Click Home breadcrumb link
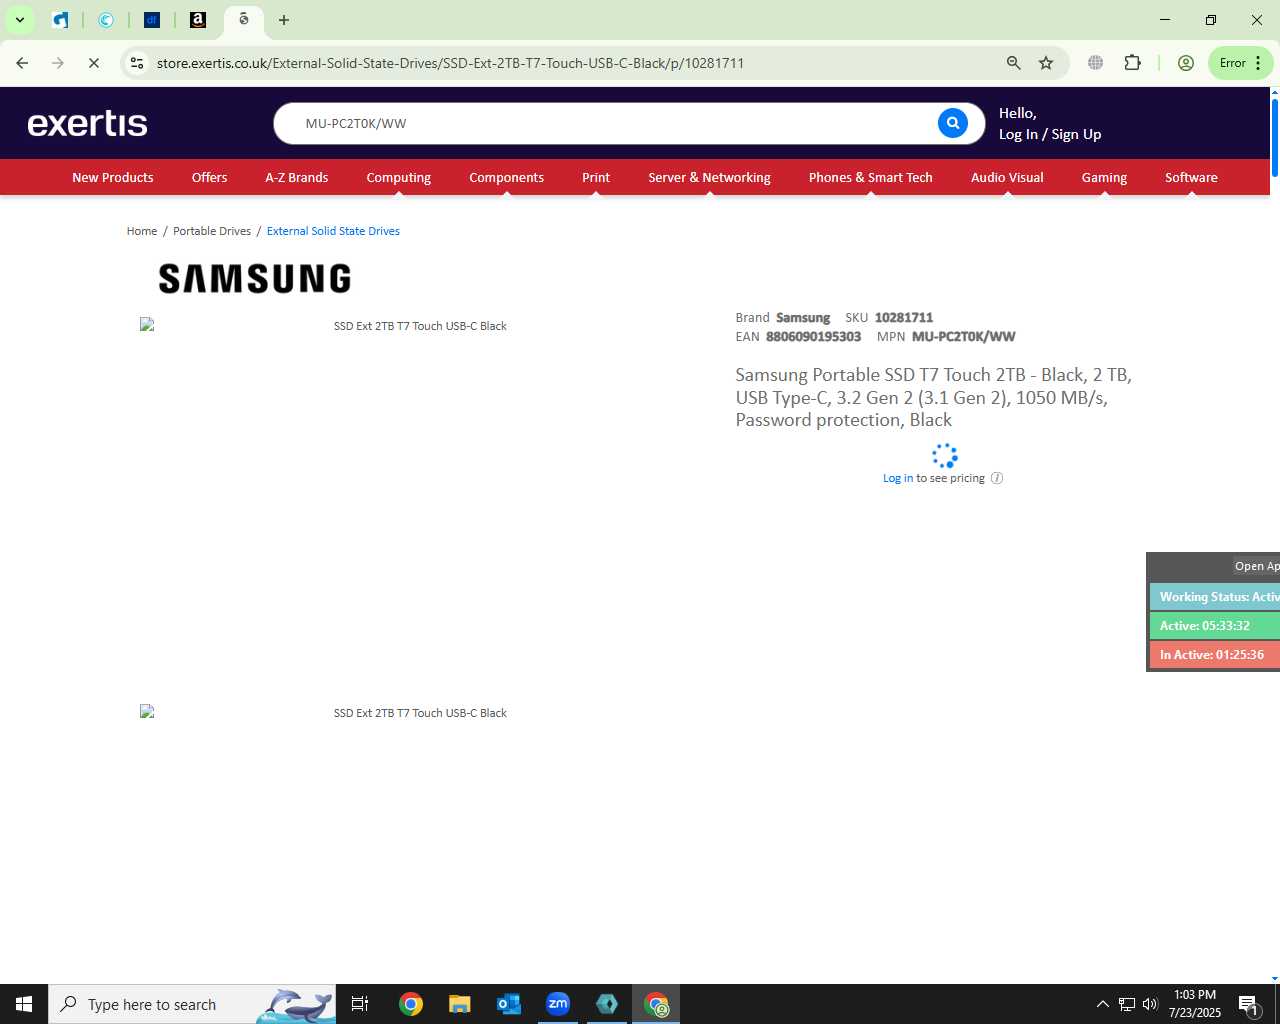 point(142,231)
